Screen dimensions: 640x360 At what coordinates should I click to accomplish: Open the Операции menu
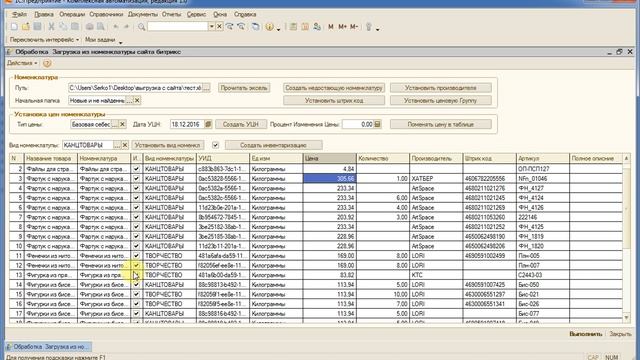click(72, 14)
